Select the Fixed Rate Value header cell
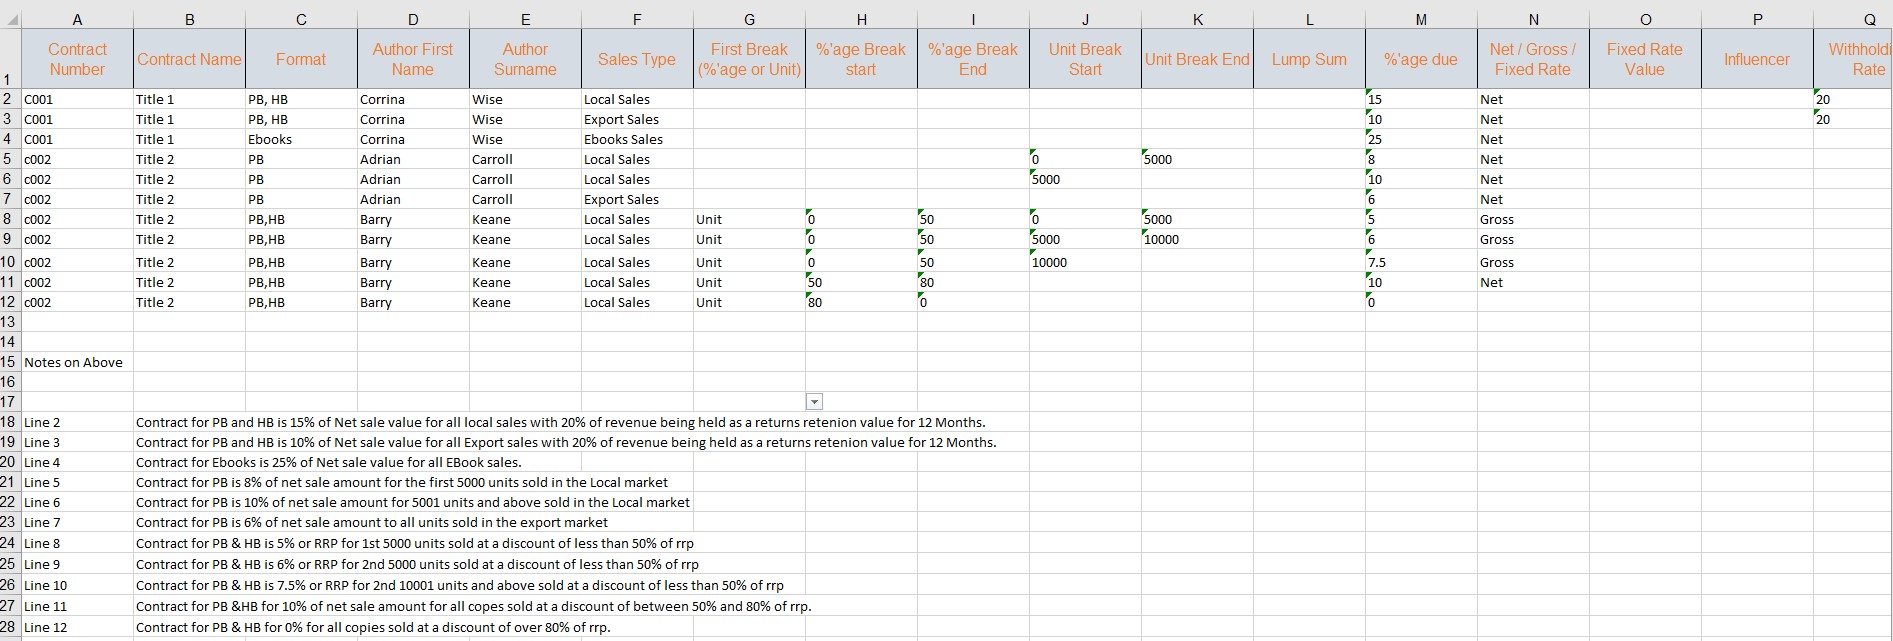Image resolution: width=1893 pixels, height=641 pixels. (1644, 59)
